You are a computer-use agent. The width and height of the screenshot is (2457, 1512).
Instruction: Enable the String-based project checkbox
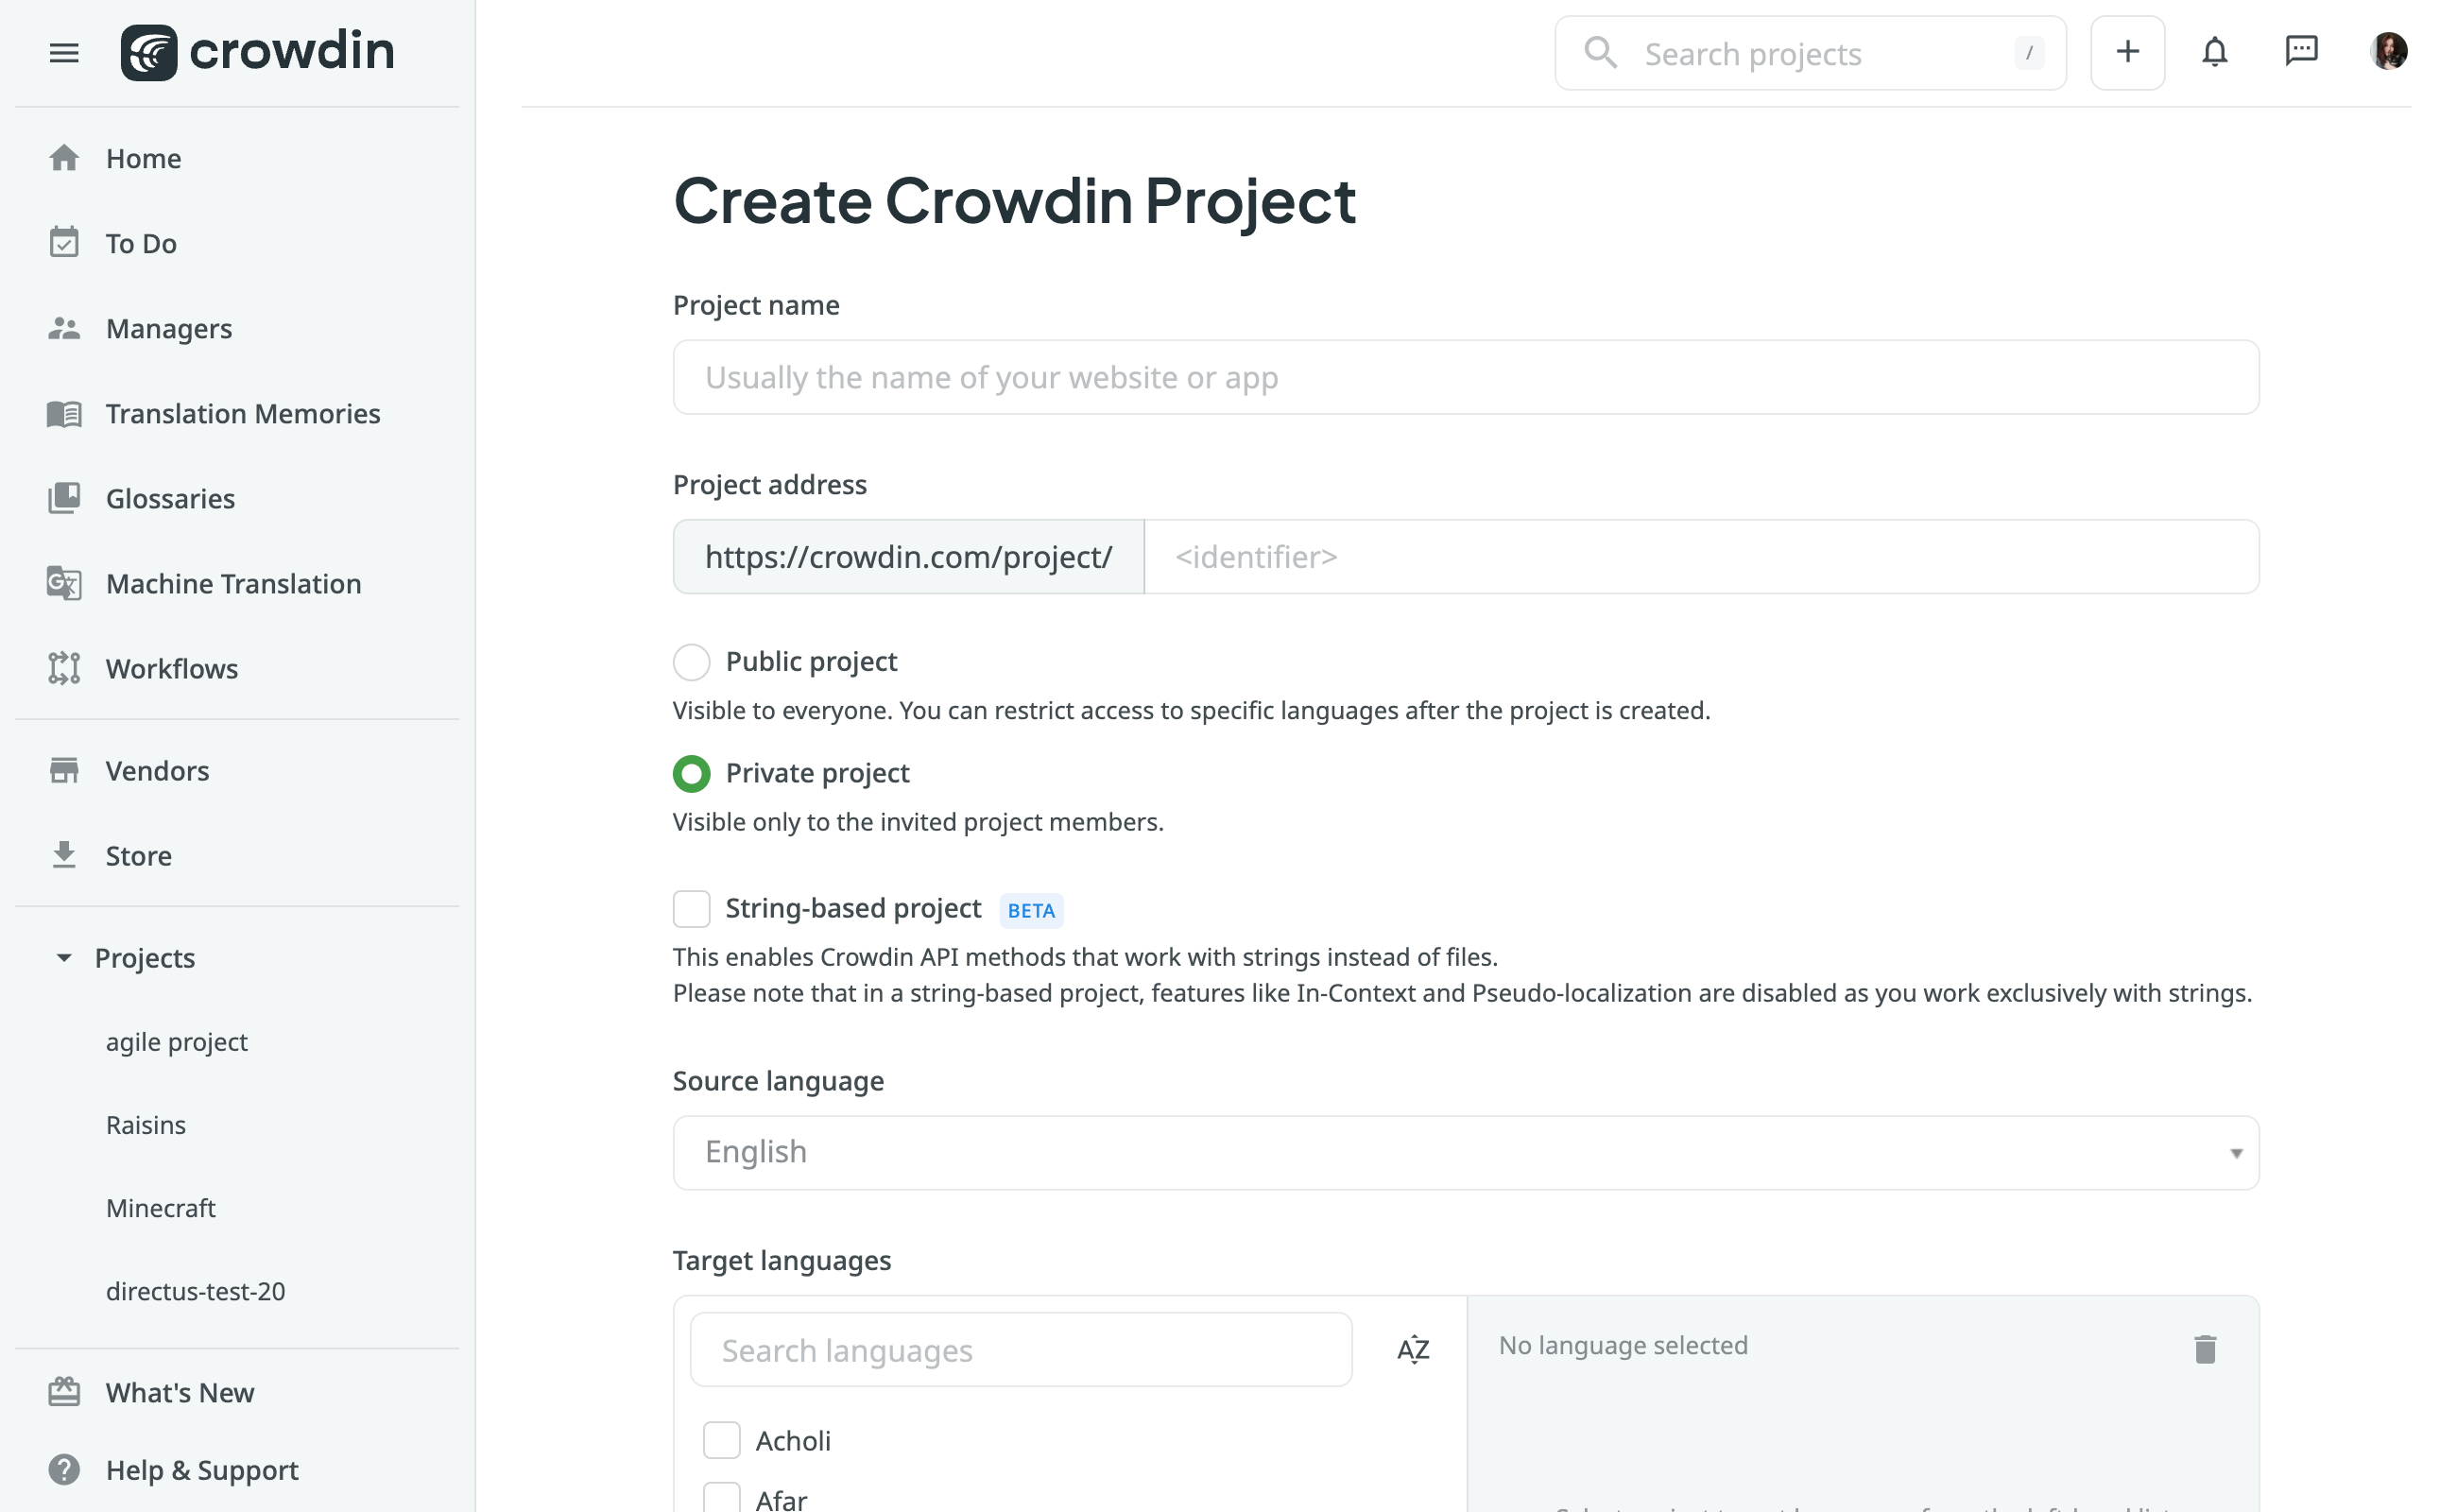point(691,909)
